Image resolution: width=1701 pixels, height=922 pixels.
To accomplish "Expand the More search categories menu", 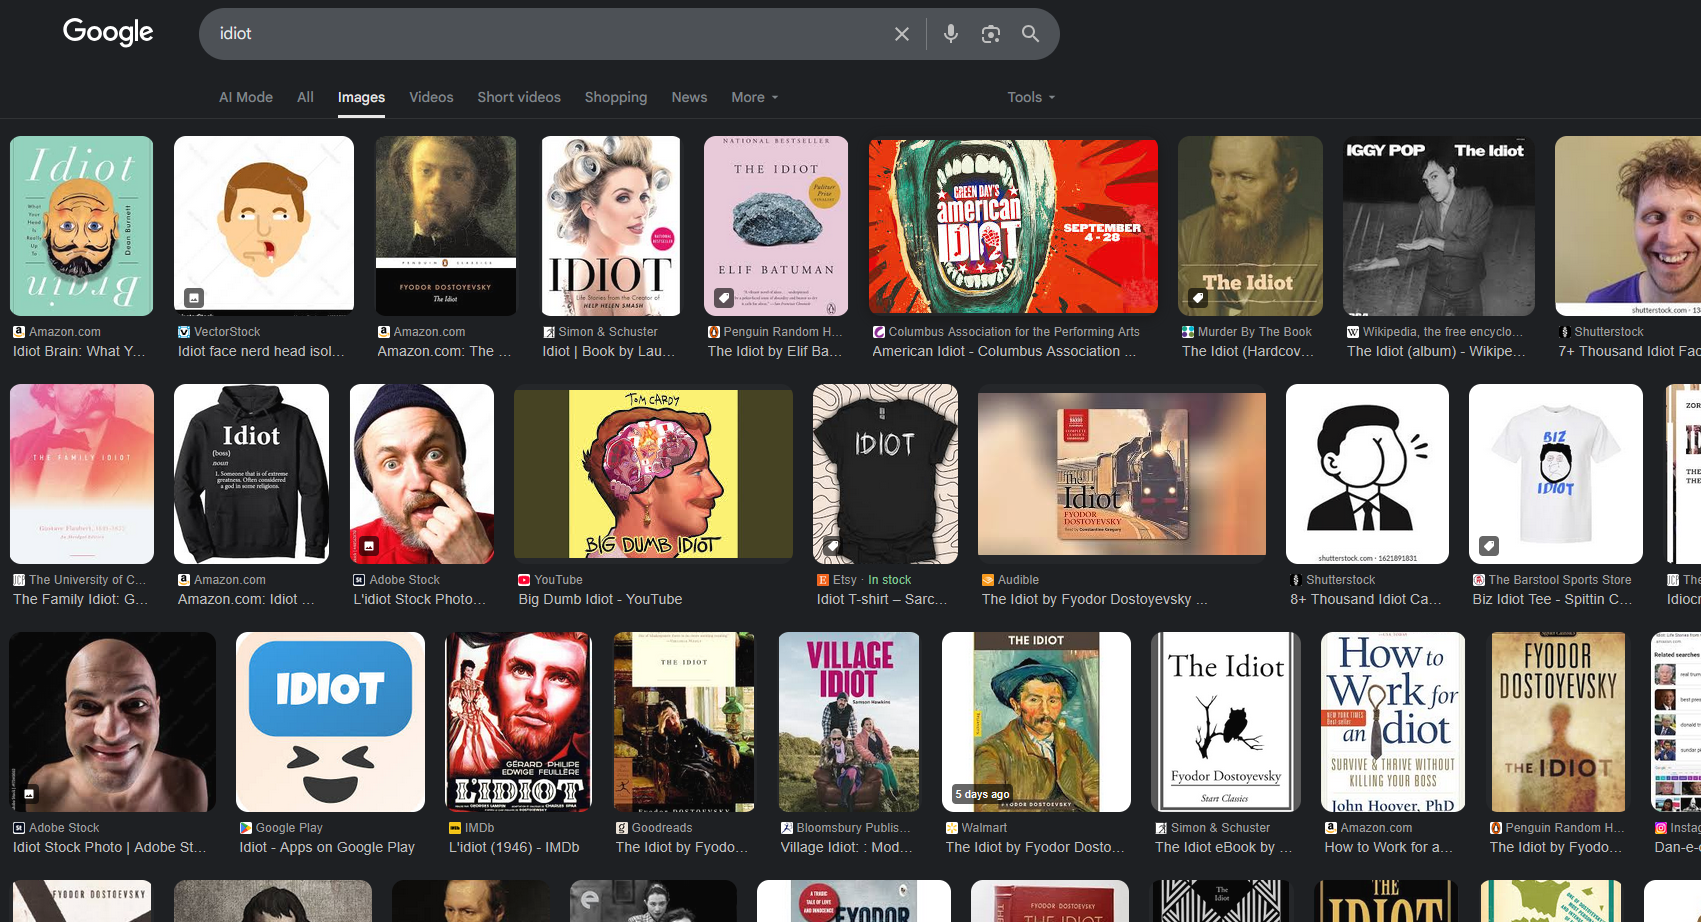I will [x=754, y=97].
